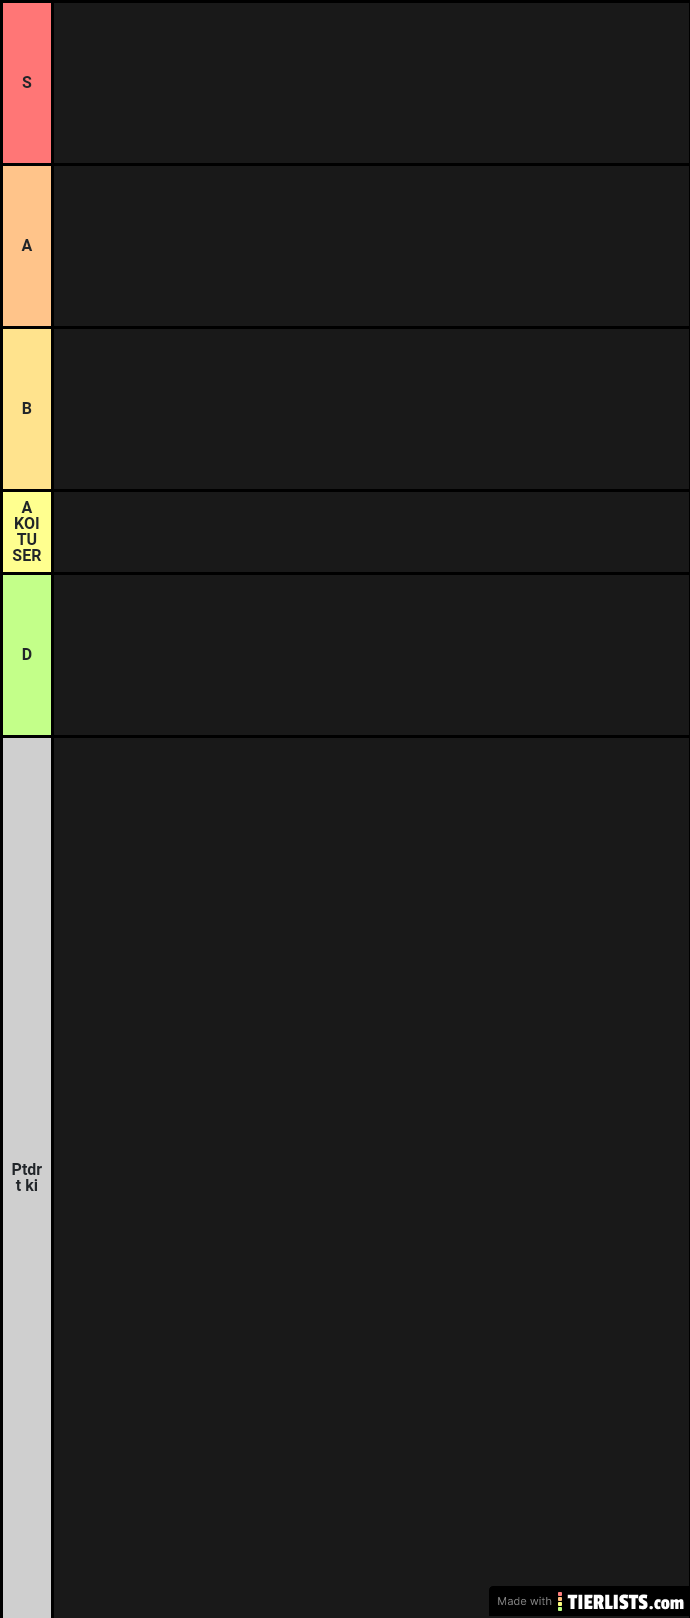Click the letter D on the green label
690x1618 pixels.
pyautogui.click(x=27, y=655)
